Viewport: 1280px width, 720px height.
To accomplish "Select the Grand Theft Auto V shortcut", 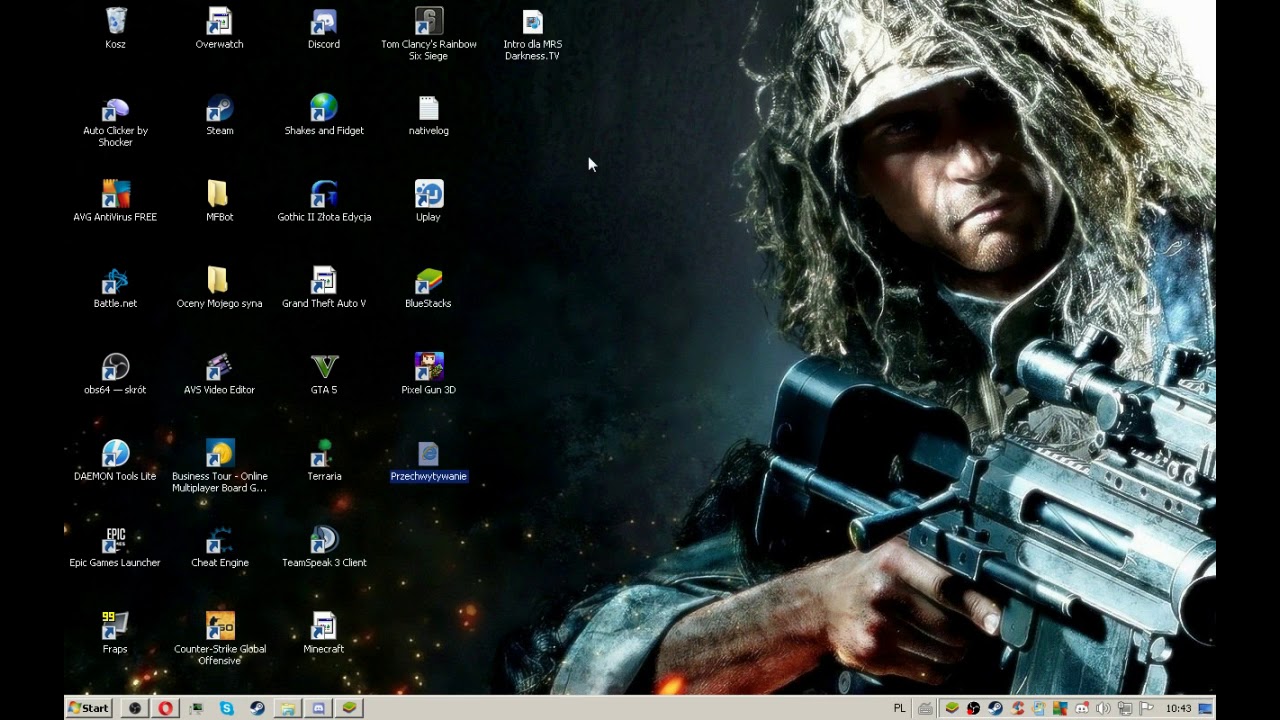I will [x=324, y=288].
